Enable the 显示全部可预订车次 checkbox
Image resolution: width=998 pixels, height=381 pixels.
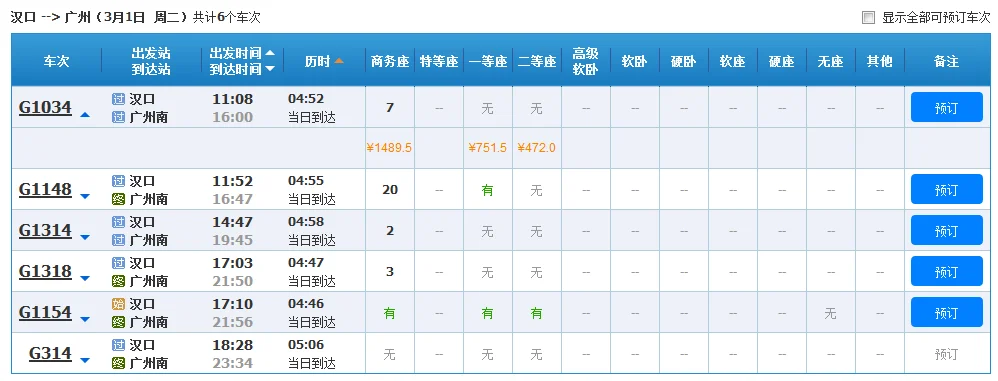click(868, 17)
